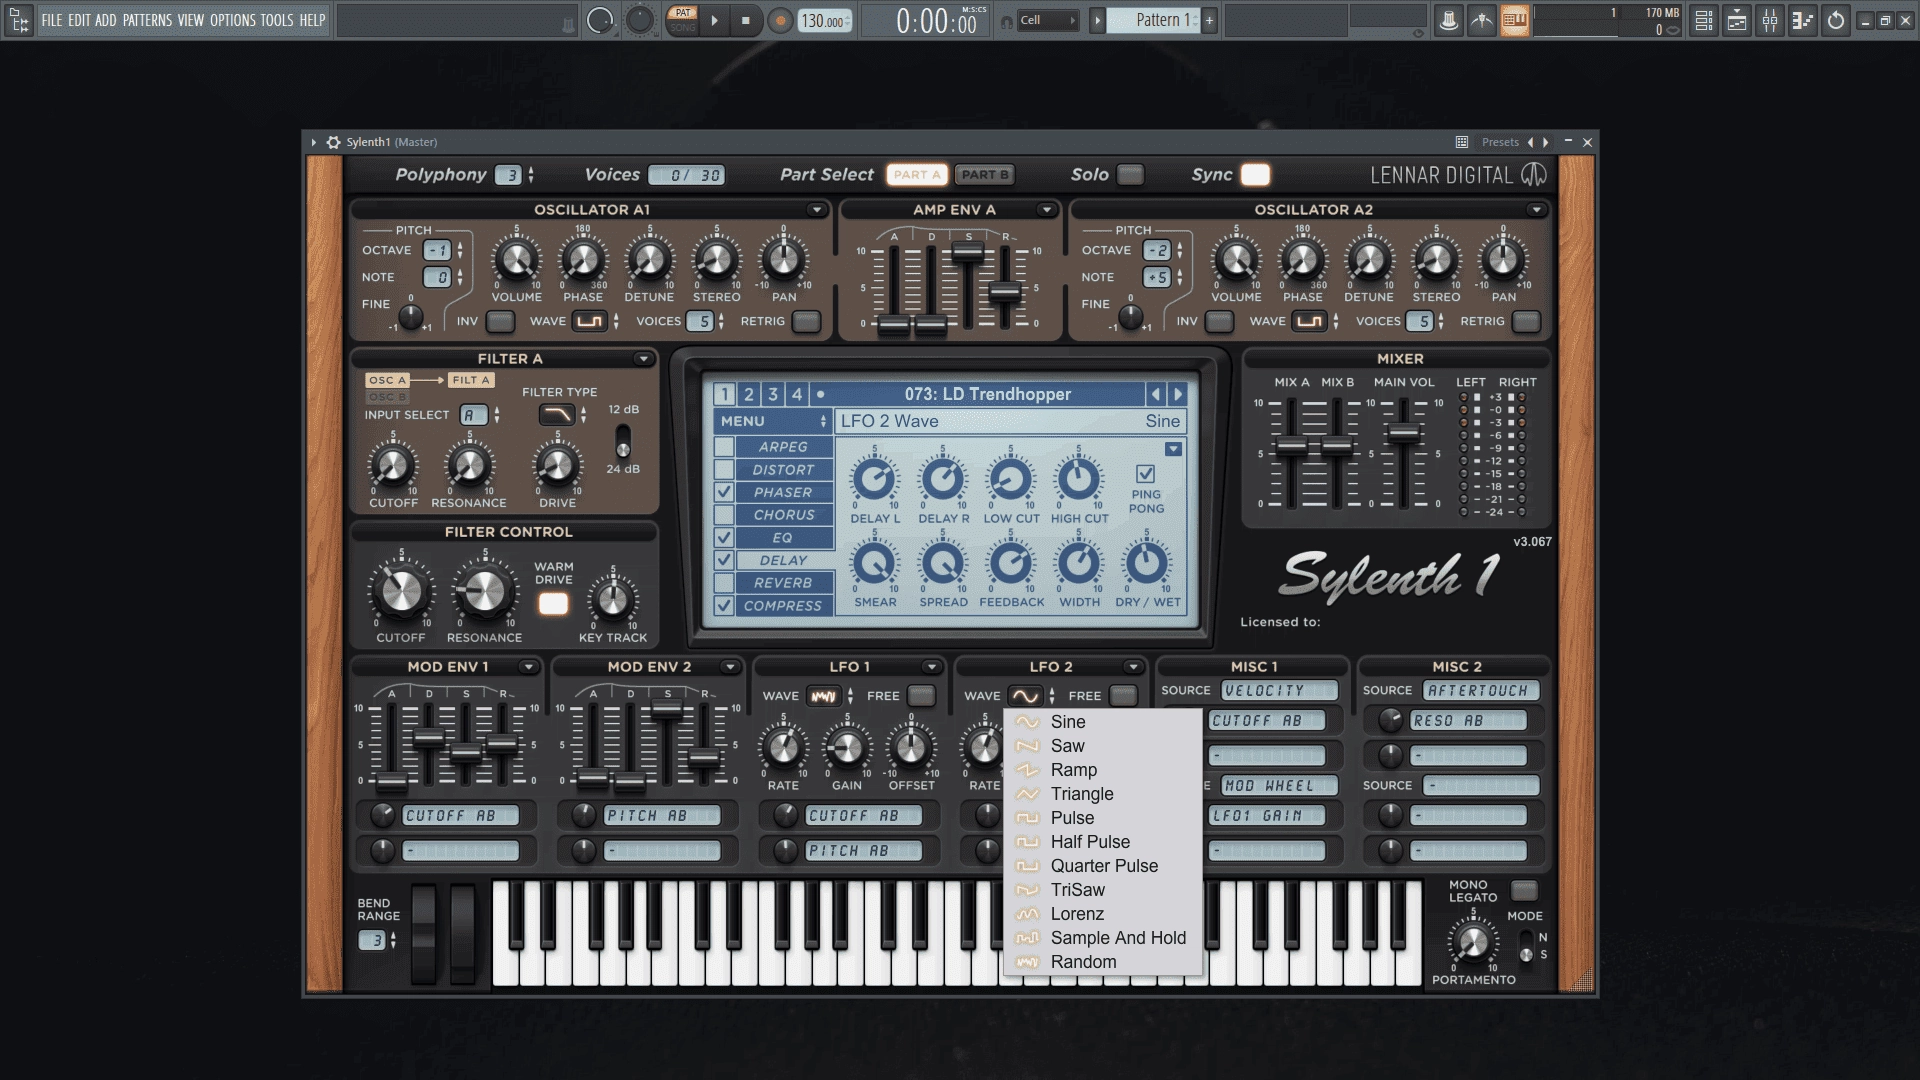This screenshot has width=1920, height=1080.
Task: Toggle the Solo switch
Action: 1130,175
